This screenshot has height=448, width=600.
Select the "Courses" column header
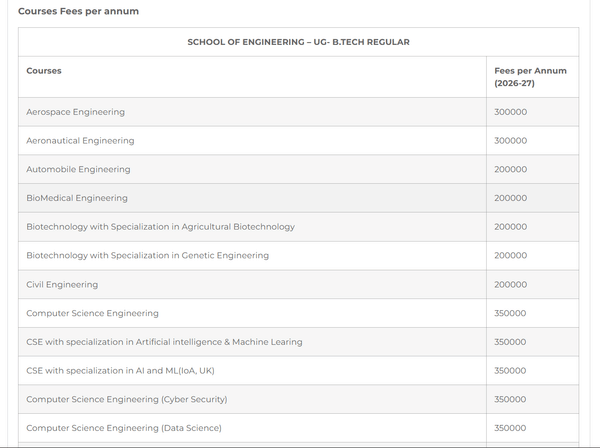pos(44,71)
